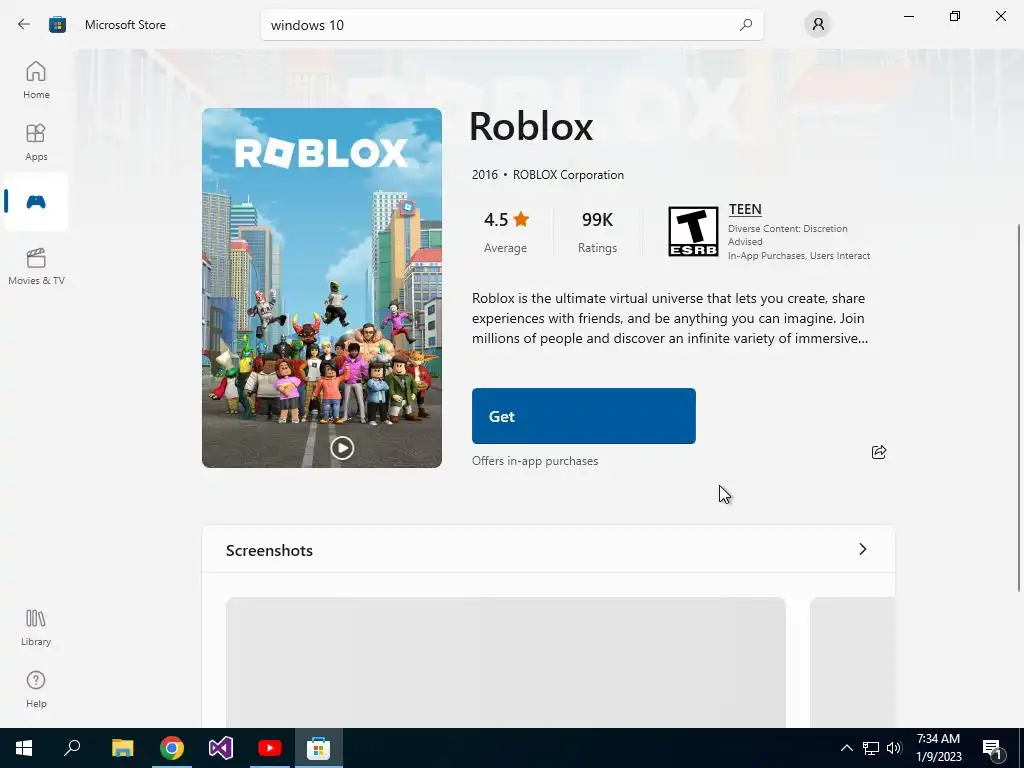Click the Roblox cover art image

click(322, 287)
